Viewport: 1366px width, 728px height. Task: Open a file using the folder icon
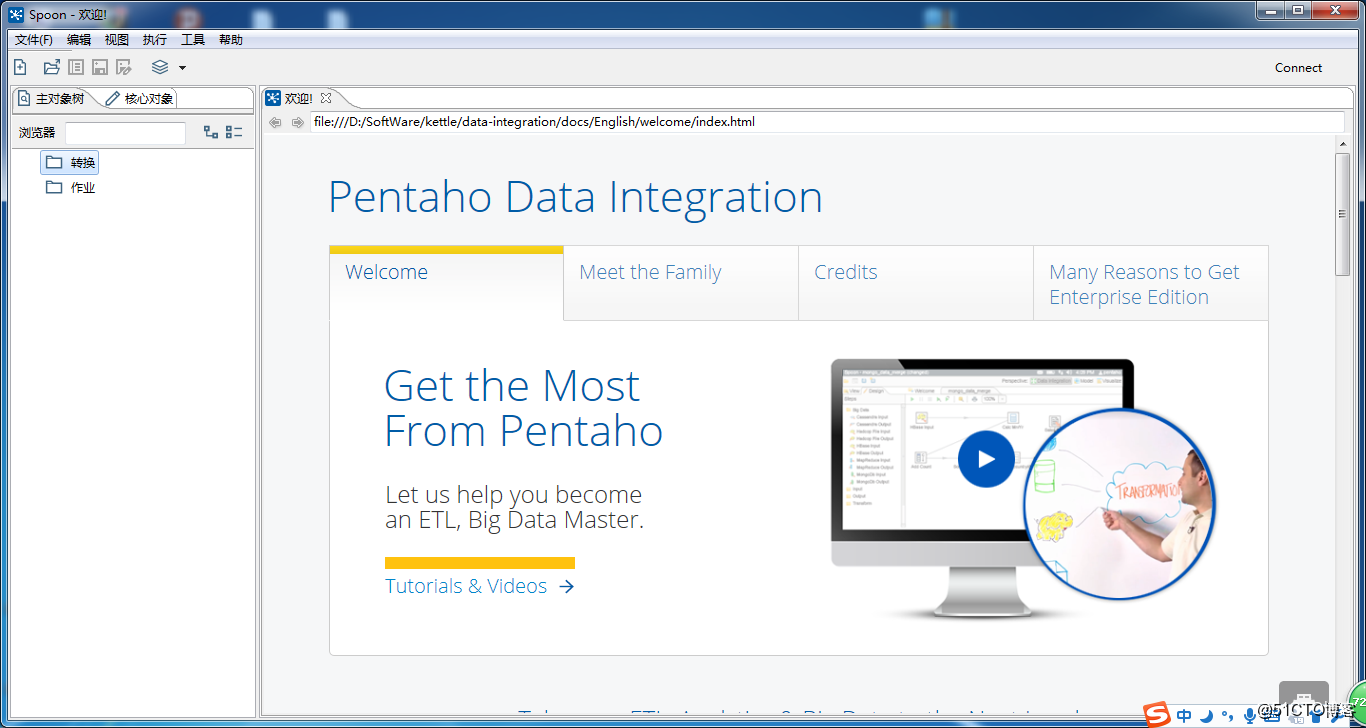pyautogui.click(x=52, y=67)
